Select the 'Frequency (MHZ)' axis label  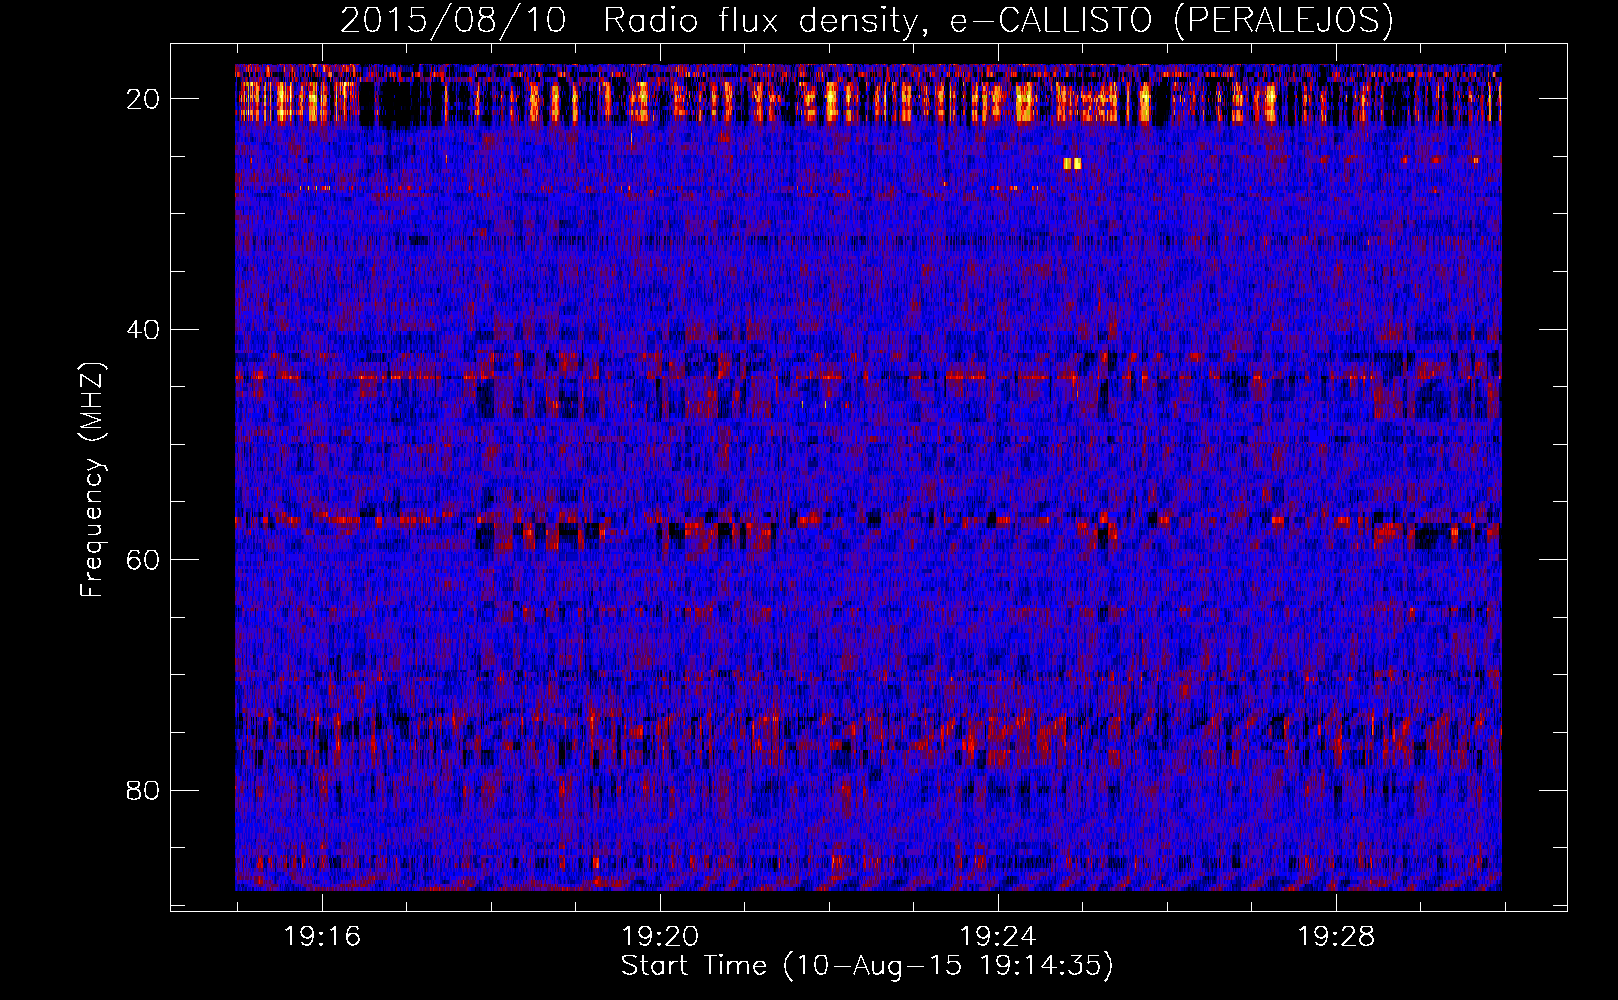click(x=92, y=480)
